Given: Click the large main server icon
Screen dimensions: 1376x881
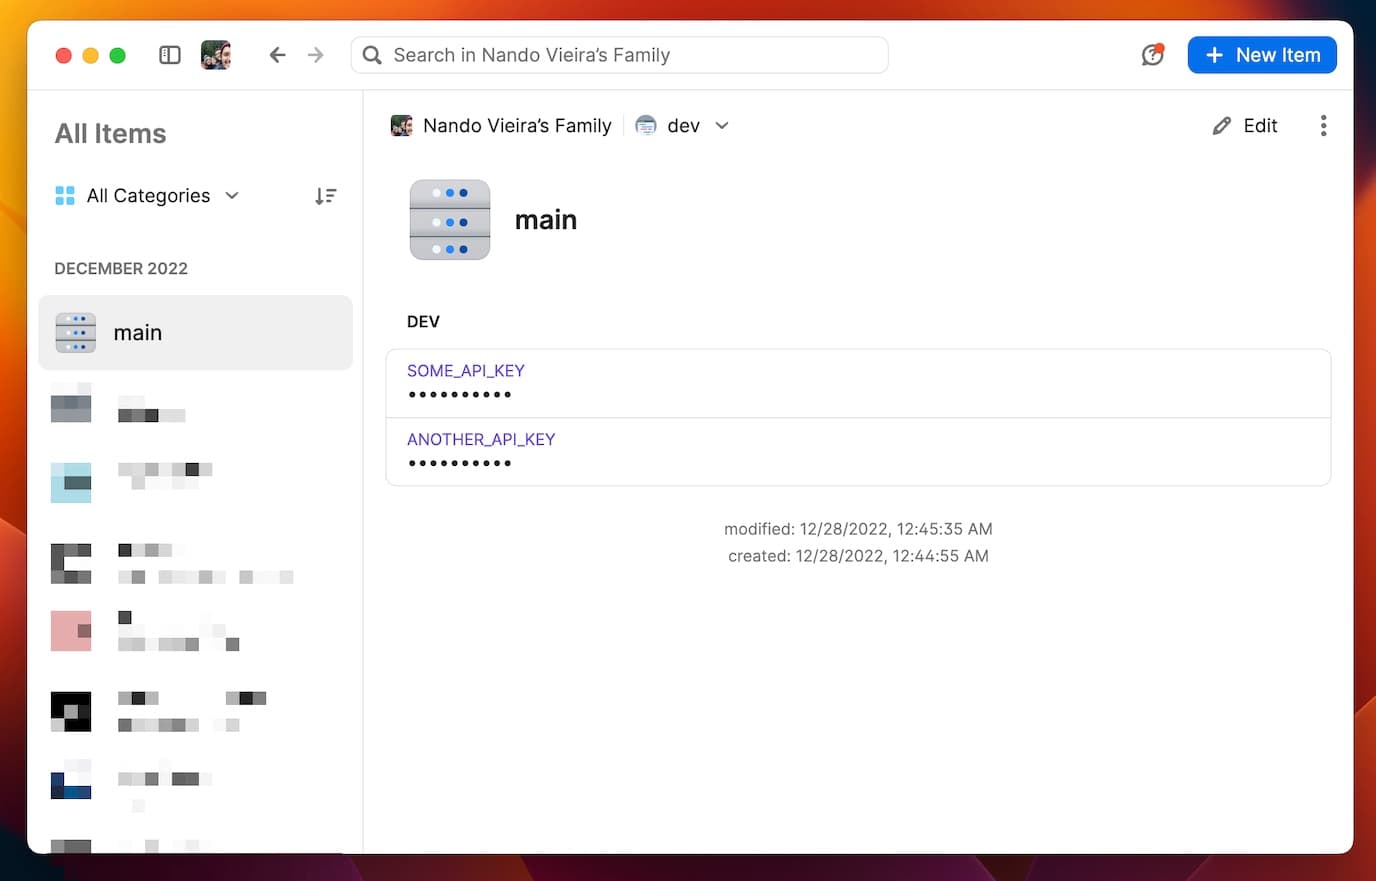Looking at the screenshot, I should (x=450, y=220).
